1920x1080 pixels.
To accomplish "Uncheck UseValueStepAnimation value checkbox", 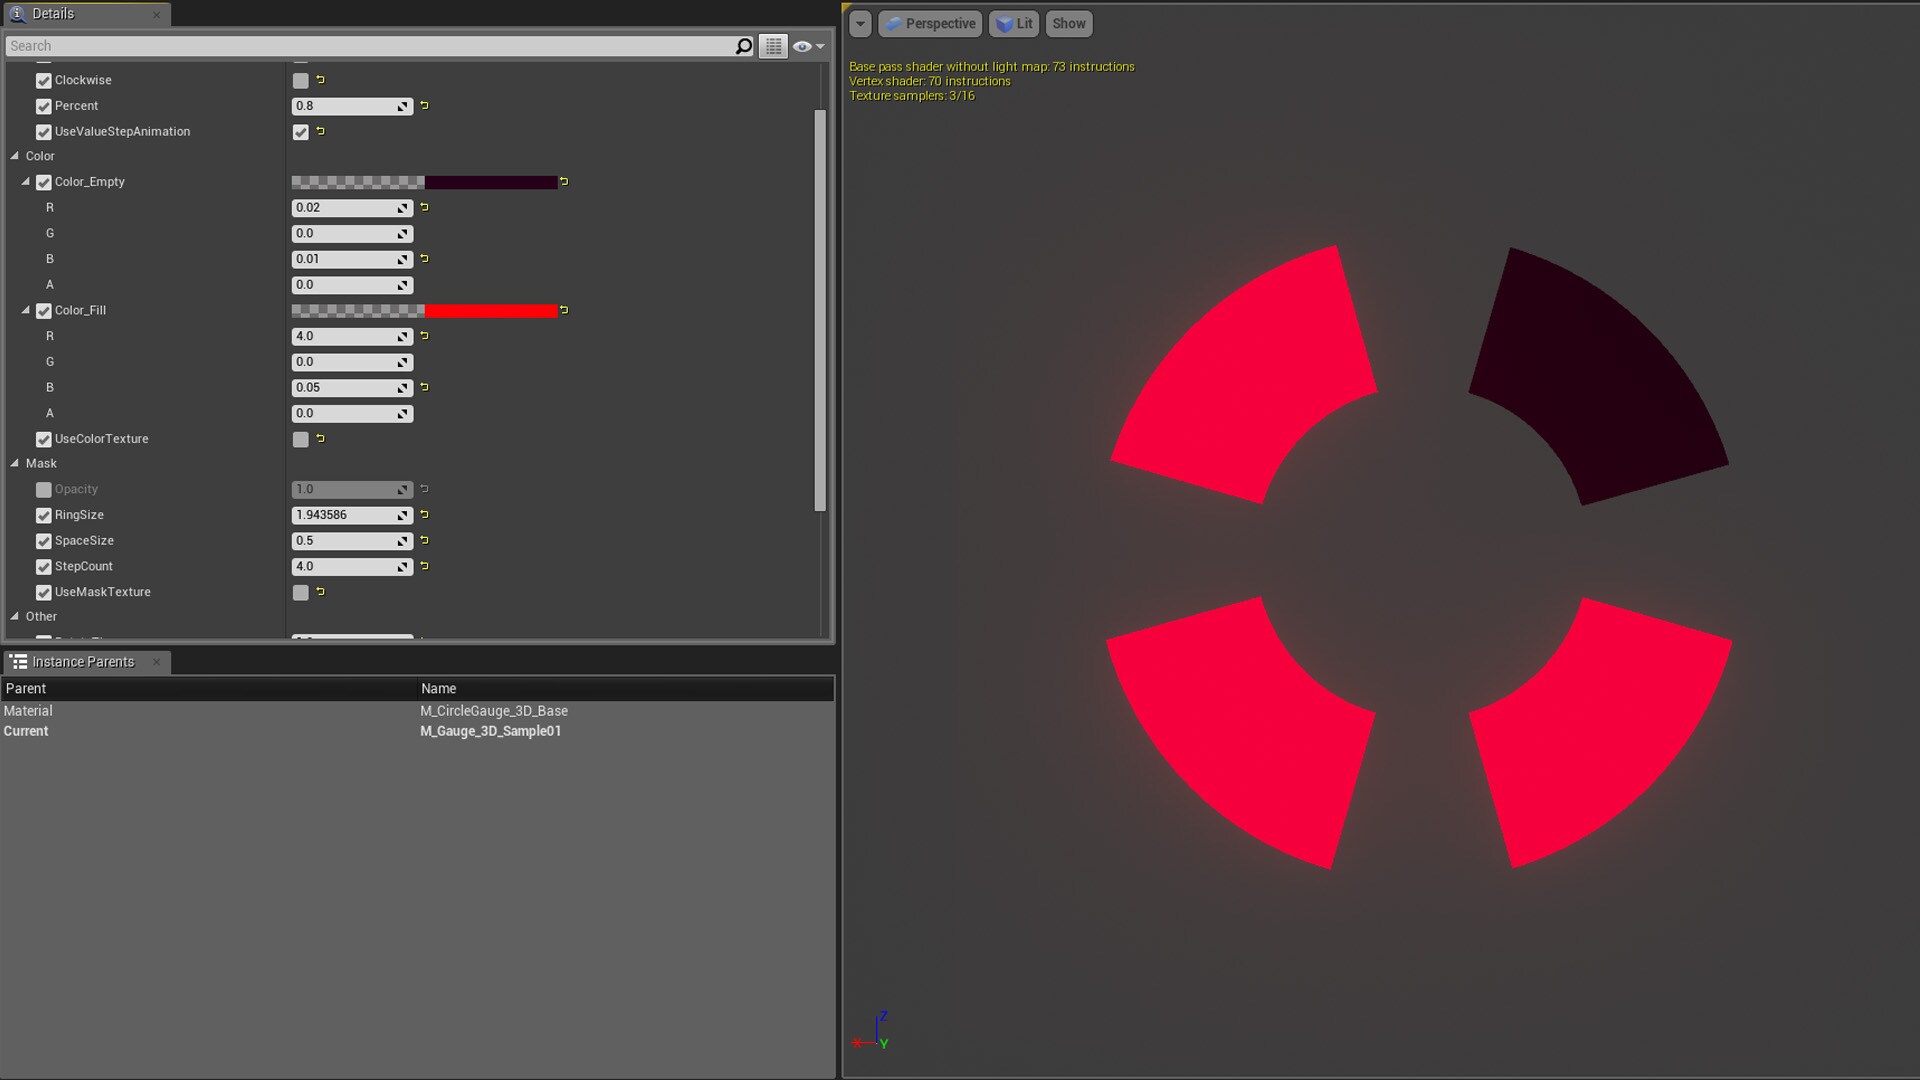I will point(300,132).
